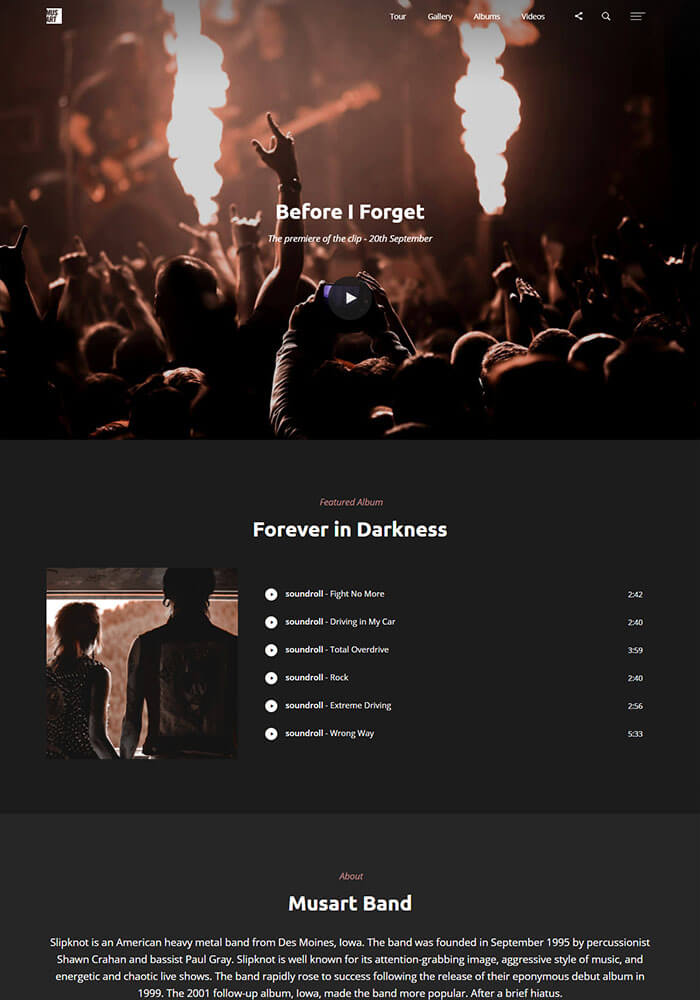Open the Gallery menu item
Viewport: 700px width, 1000px height.
440,17
